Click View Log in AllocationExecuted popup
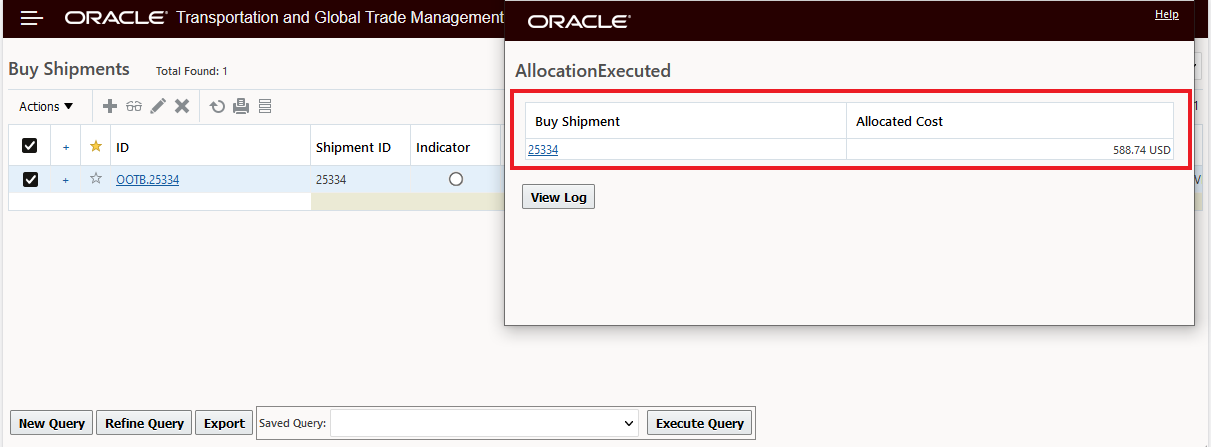The image size is (1211, 447). tap(559, 197)
